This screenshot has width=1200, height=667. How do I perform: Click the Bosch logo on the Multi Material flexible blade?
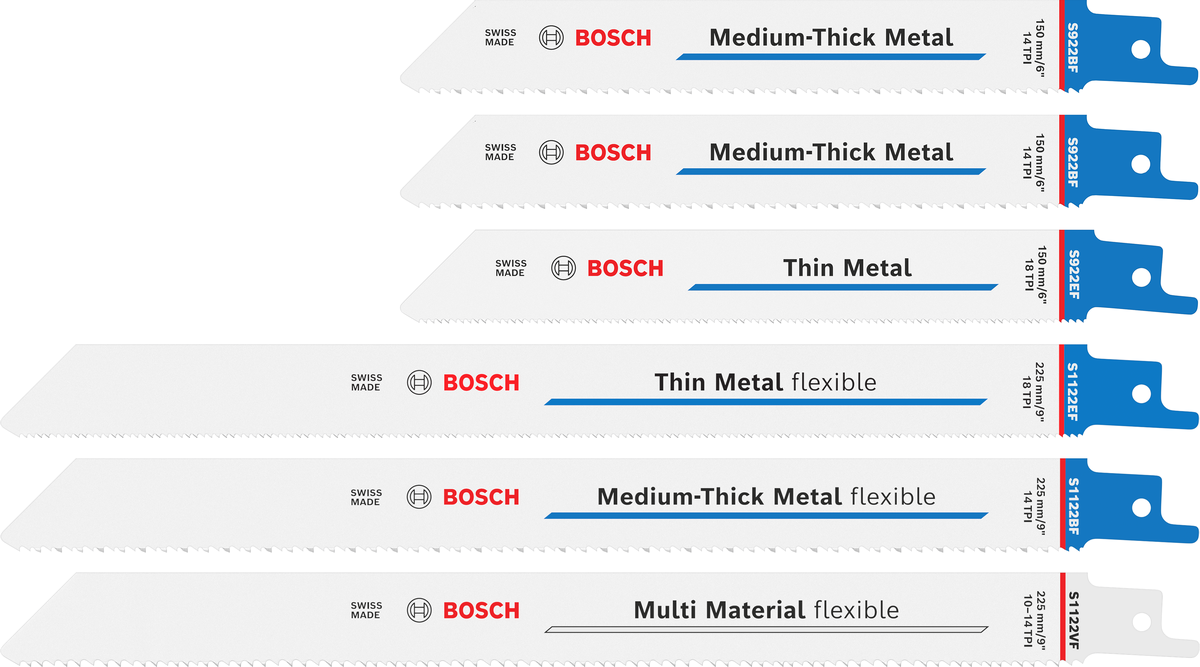tap(463, 610)
